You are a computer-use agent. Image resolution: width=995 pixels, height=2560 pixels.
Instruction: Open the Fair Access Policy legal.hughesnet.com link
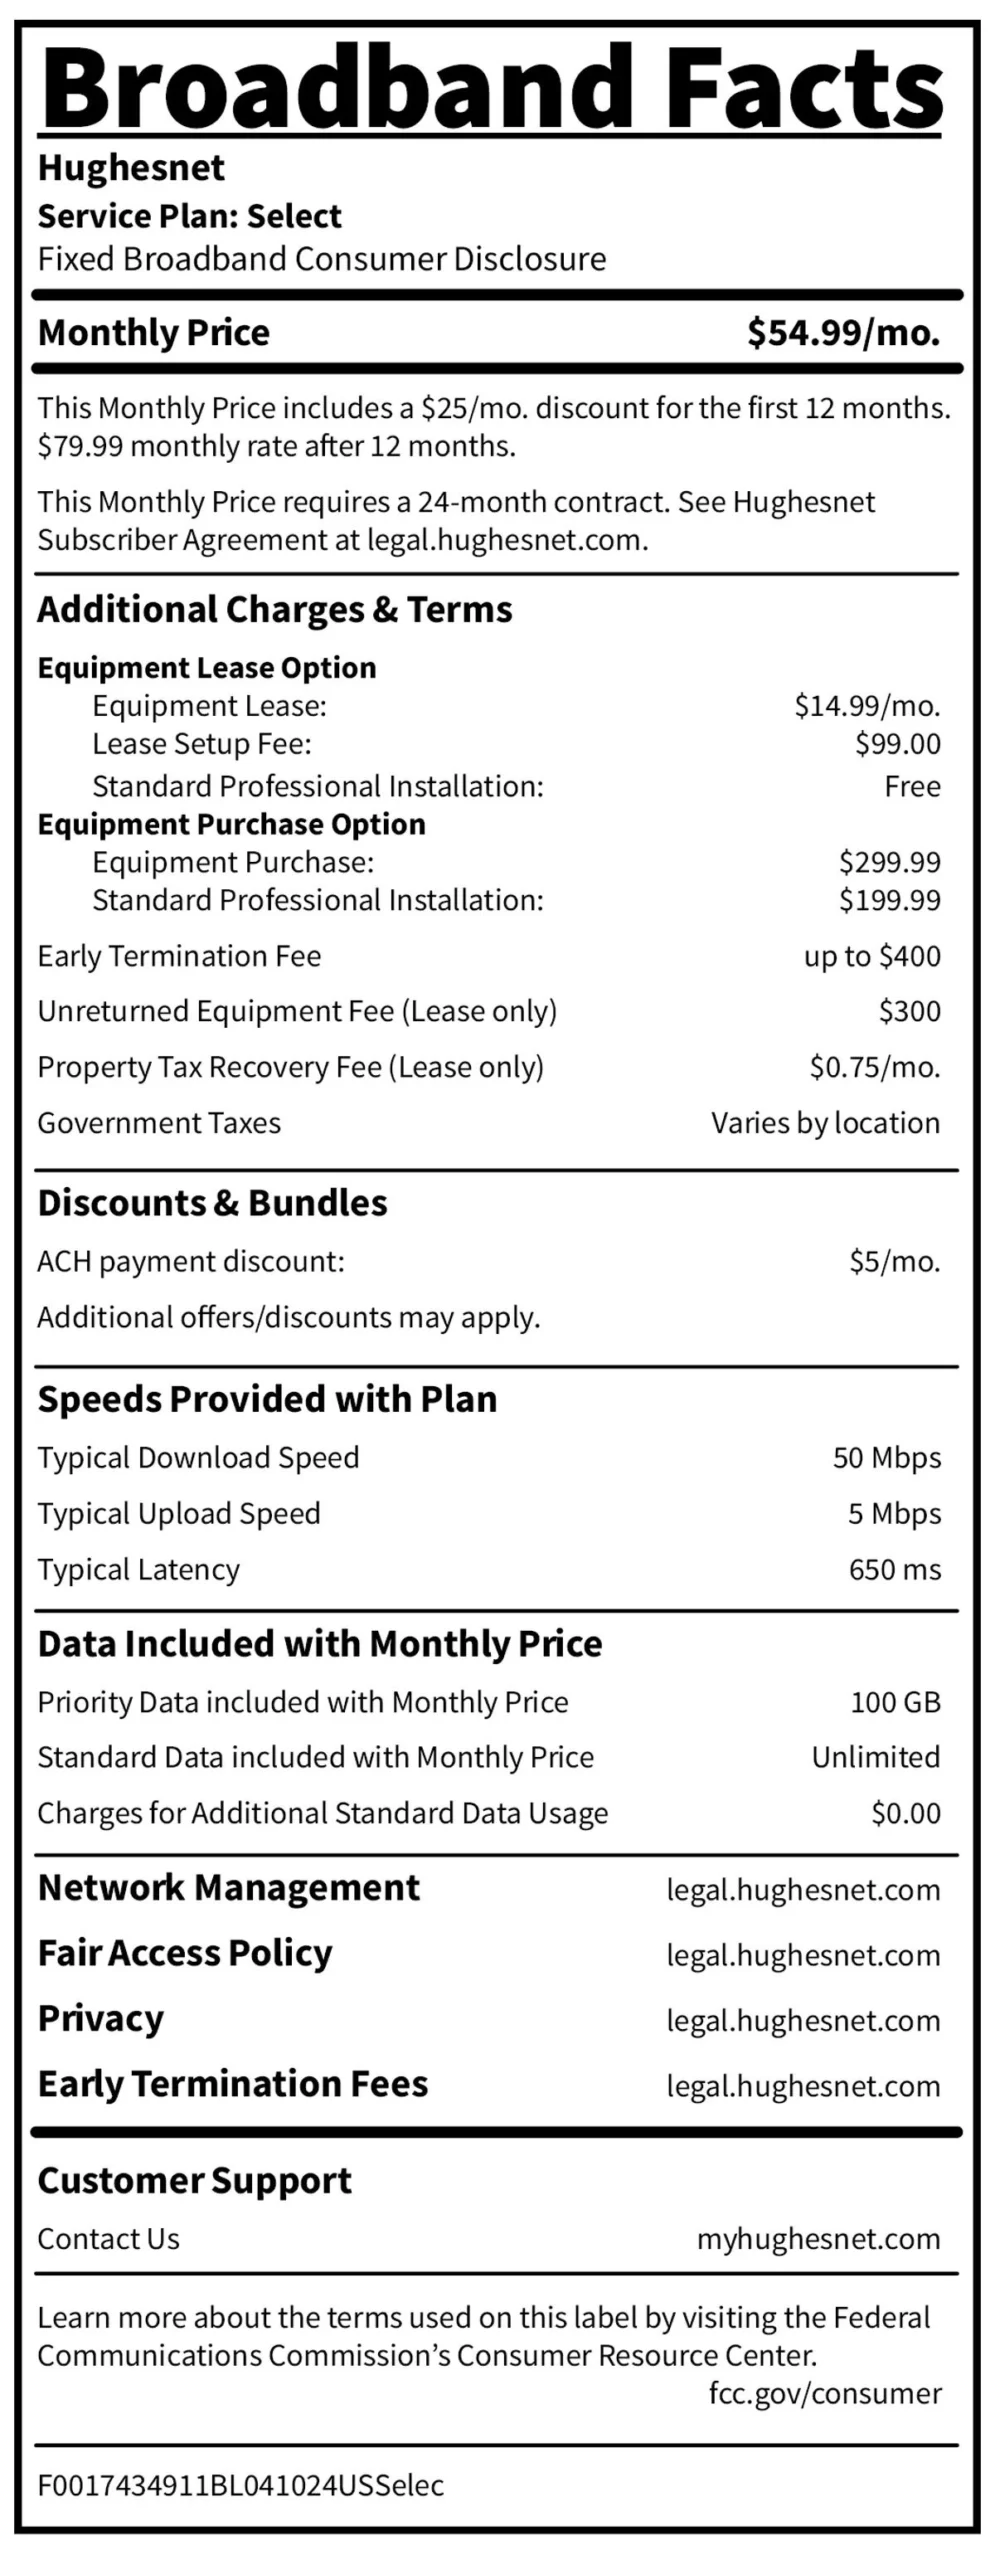pyautogui.click(x=803, y=1956)
